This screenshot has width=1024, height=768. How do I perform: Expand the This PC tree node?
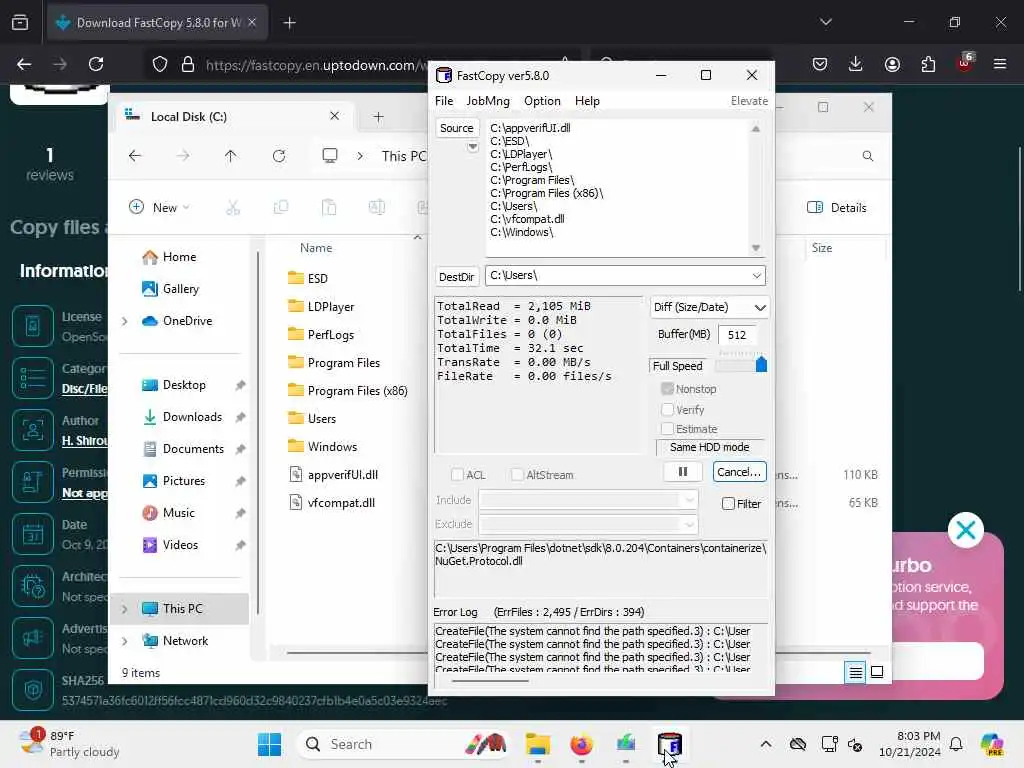point(125,609)
